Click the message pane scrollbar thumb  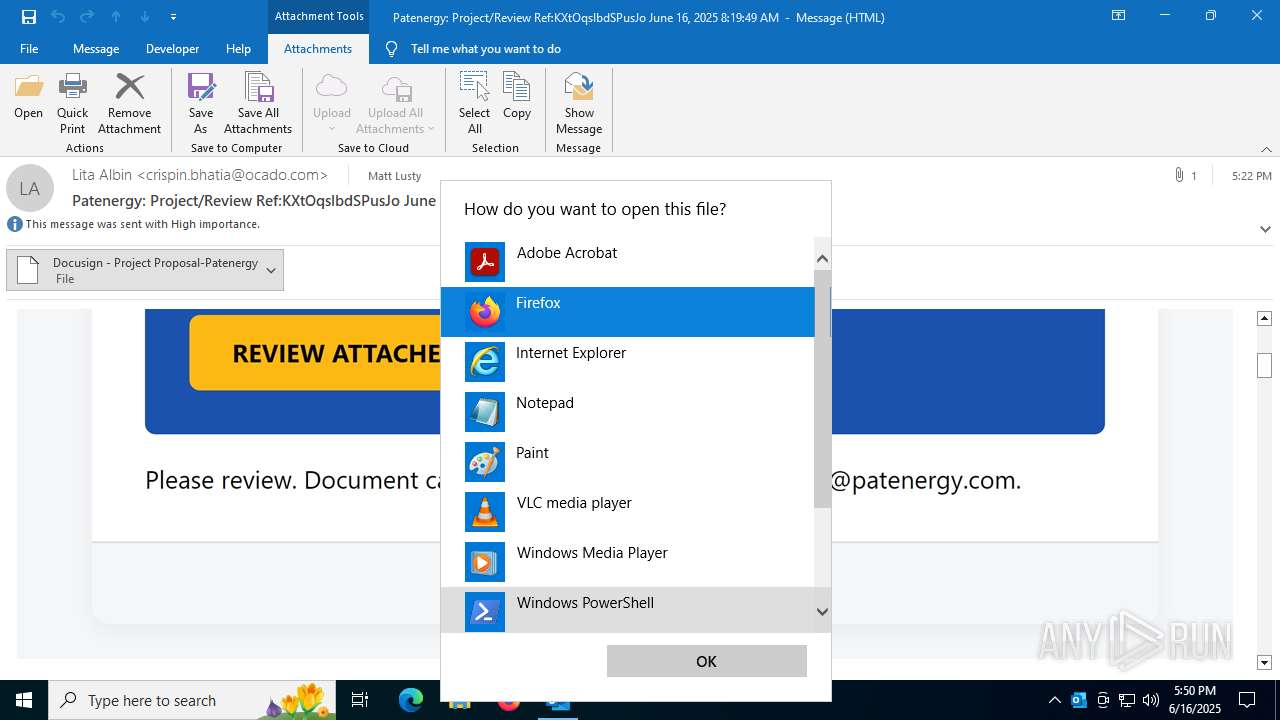(1264, 365)
